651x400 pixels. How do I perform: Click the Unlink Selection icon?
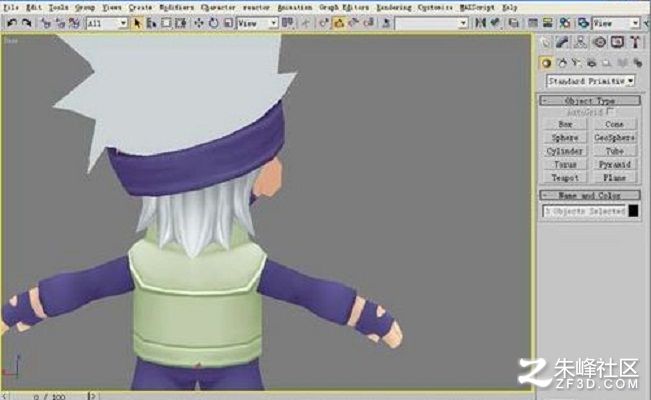point(60,23)
